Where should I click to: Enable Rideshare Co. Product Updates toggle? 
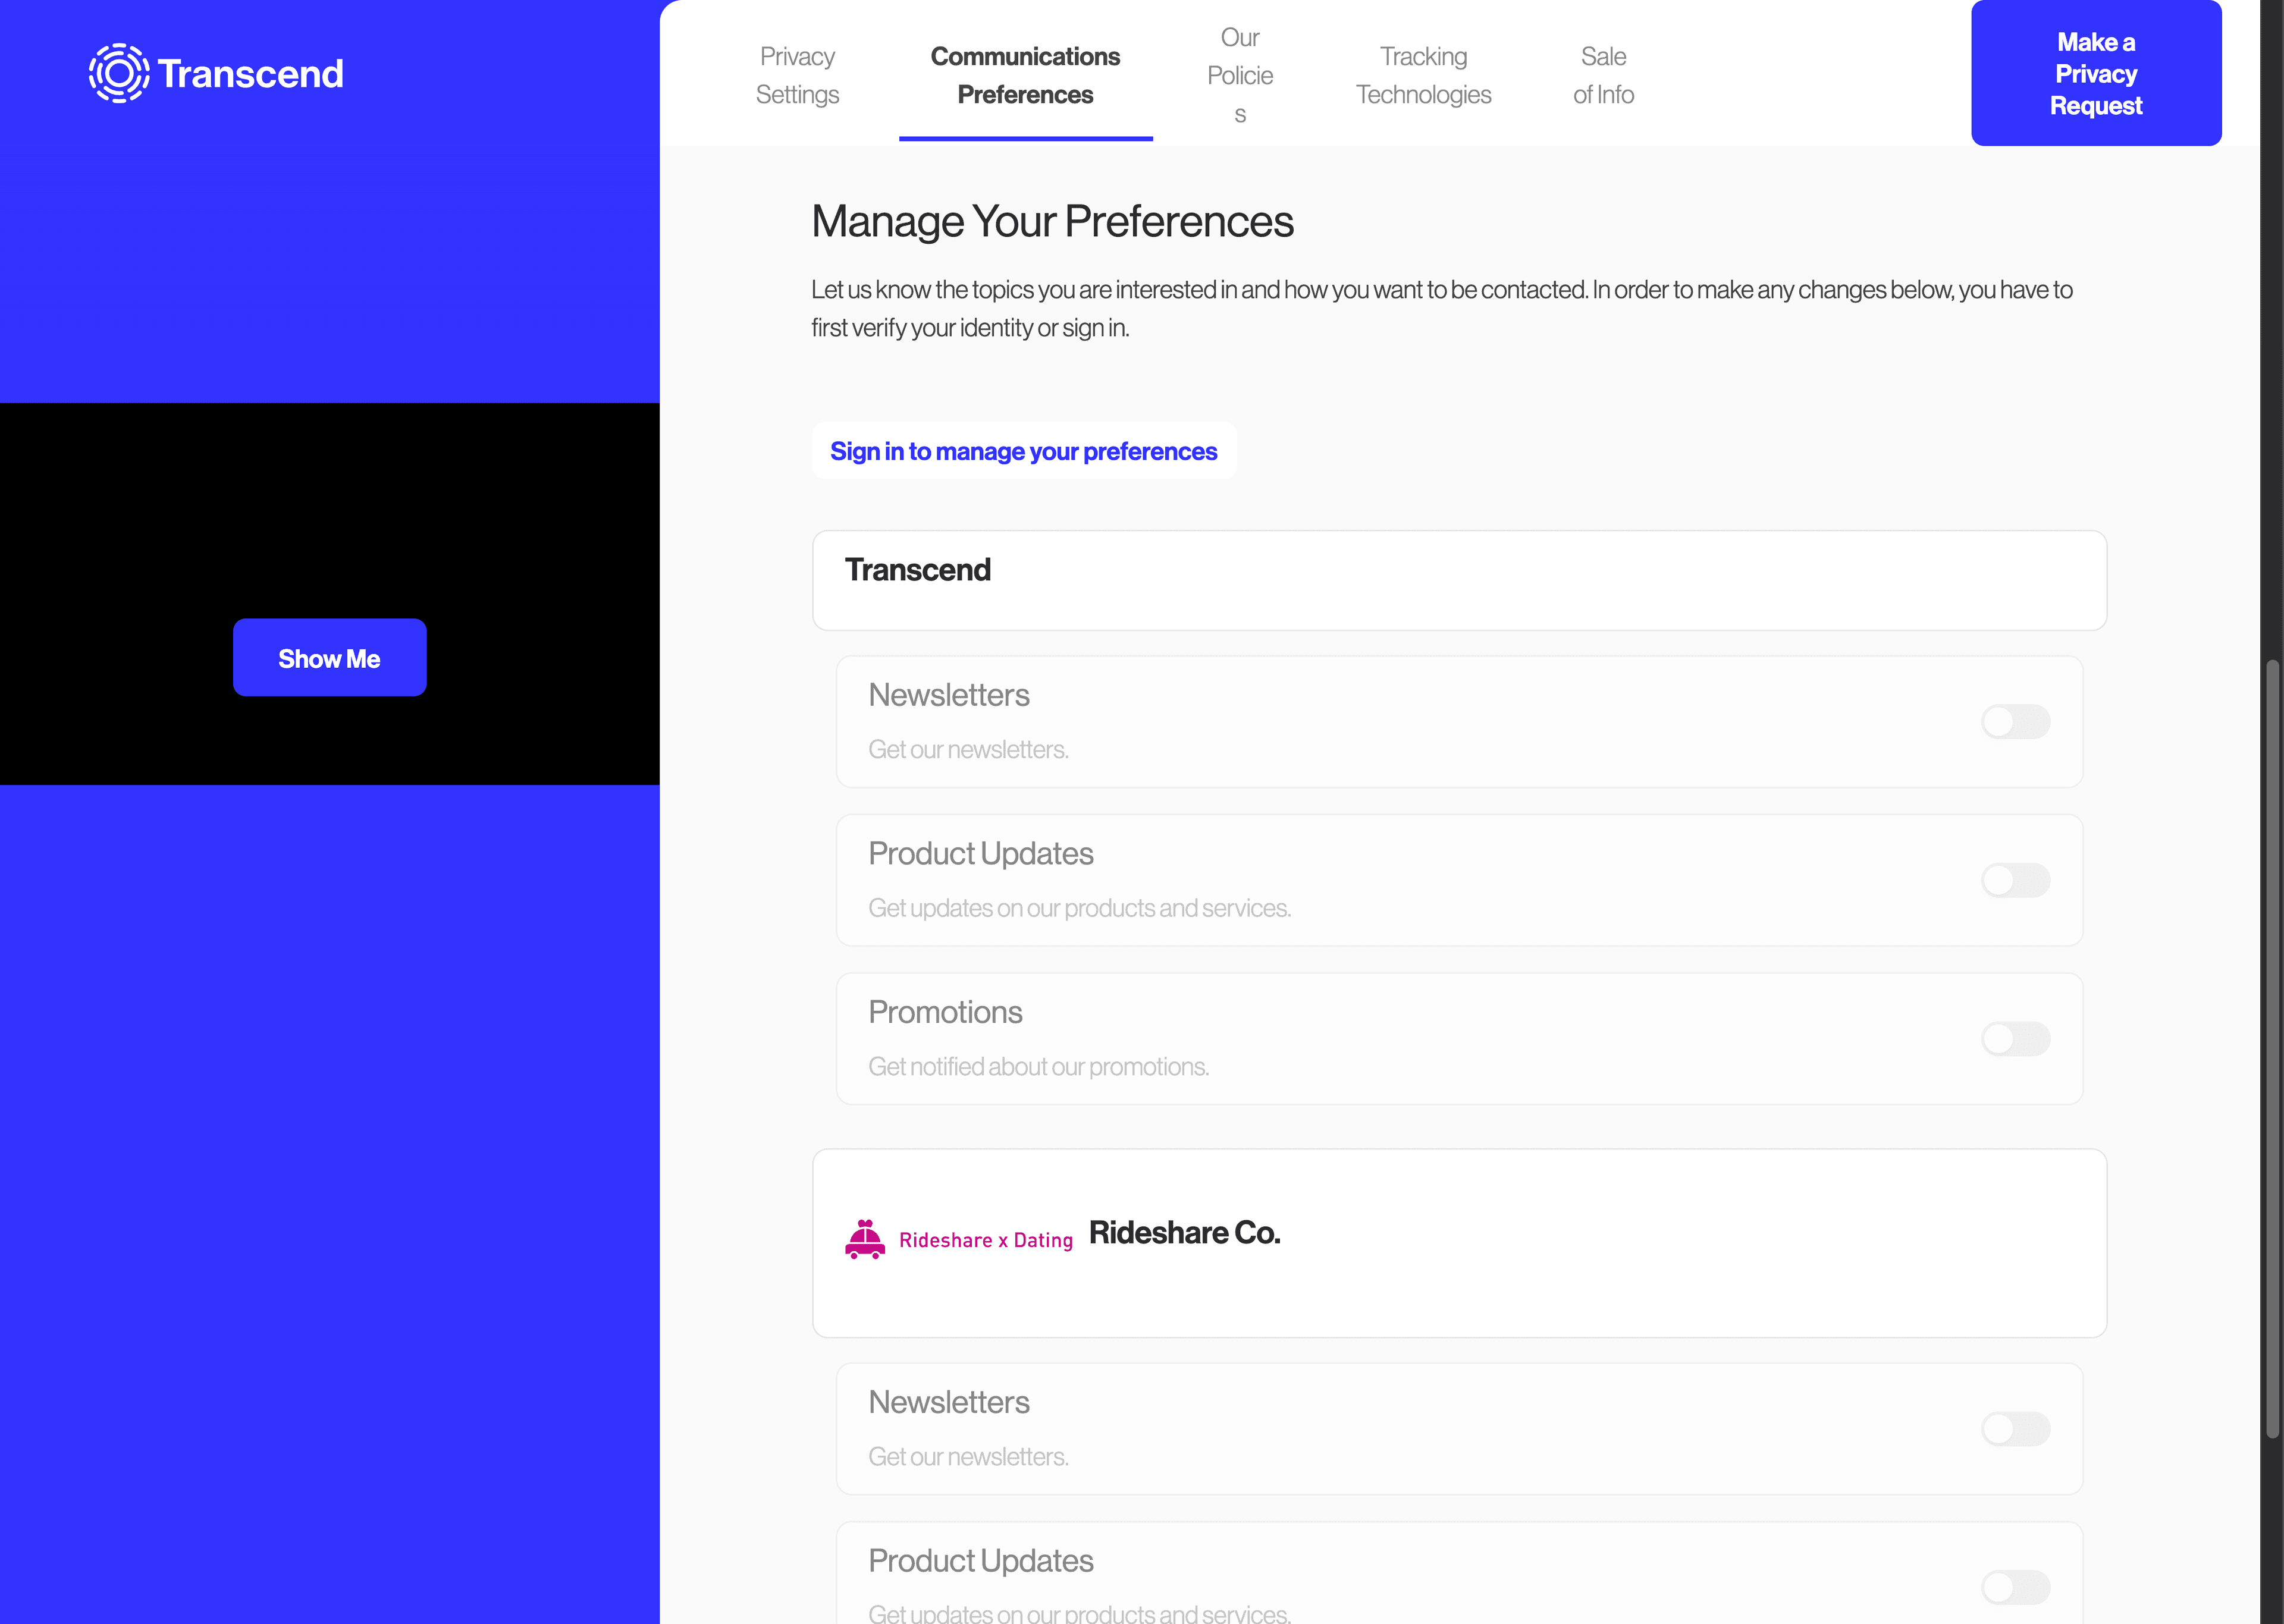[2015, 1587]
